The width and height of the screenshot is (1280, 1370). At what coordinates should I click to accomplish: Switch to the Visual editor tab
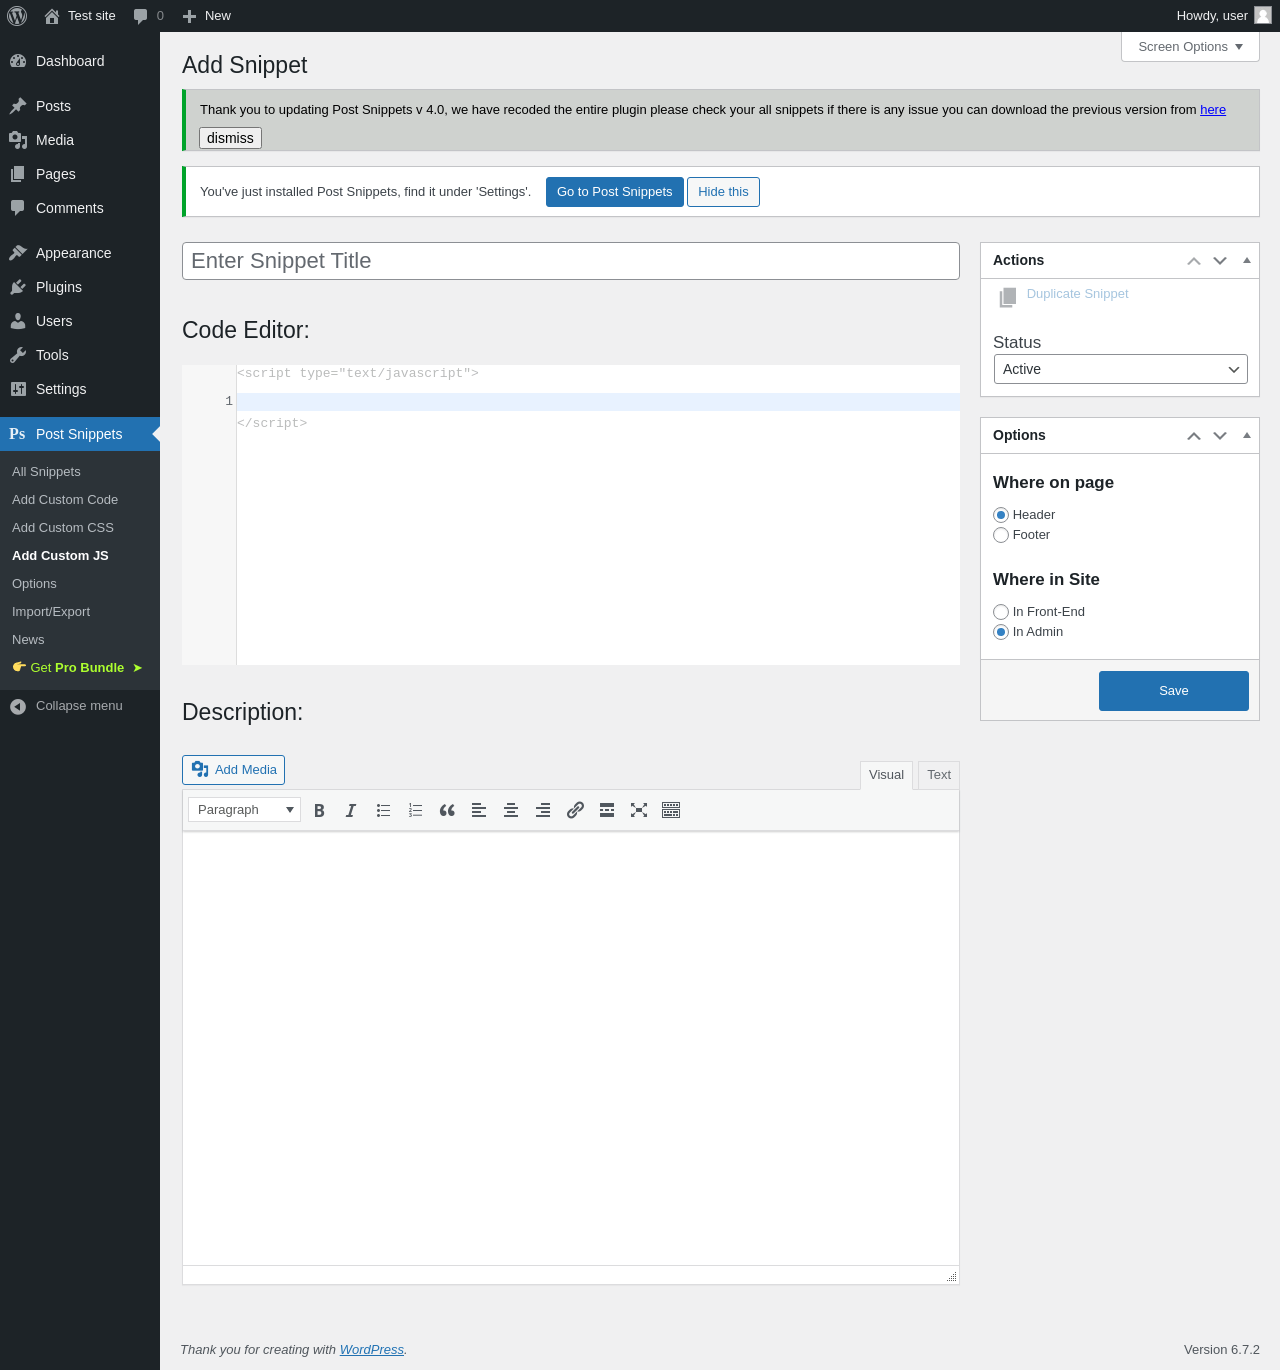pyautogui.click(x=886, y=775)
